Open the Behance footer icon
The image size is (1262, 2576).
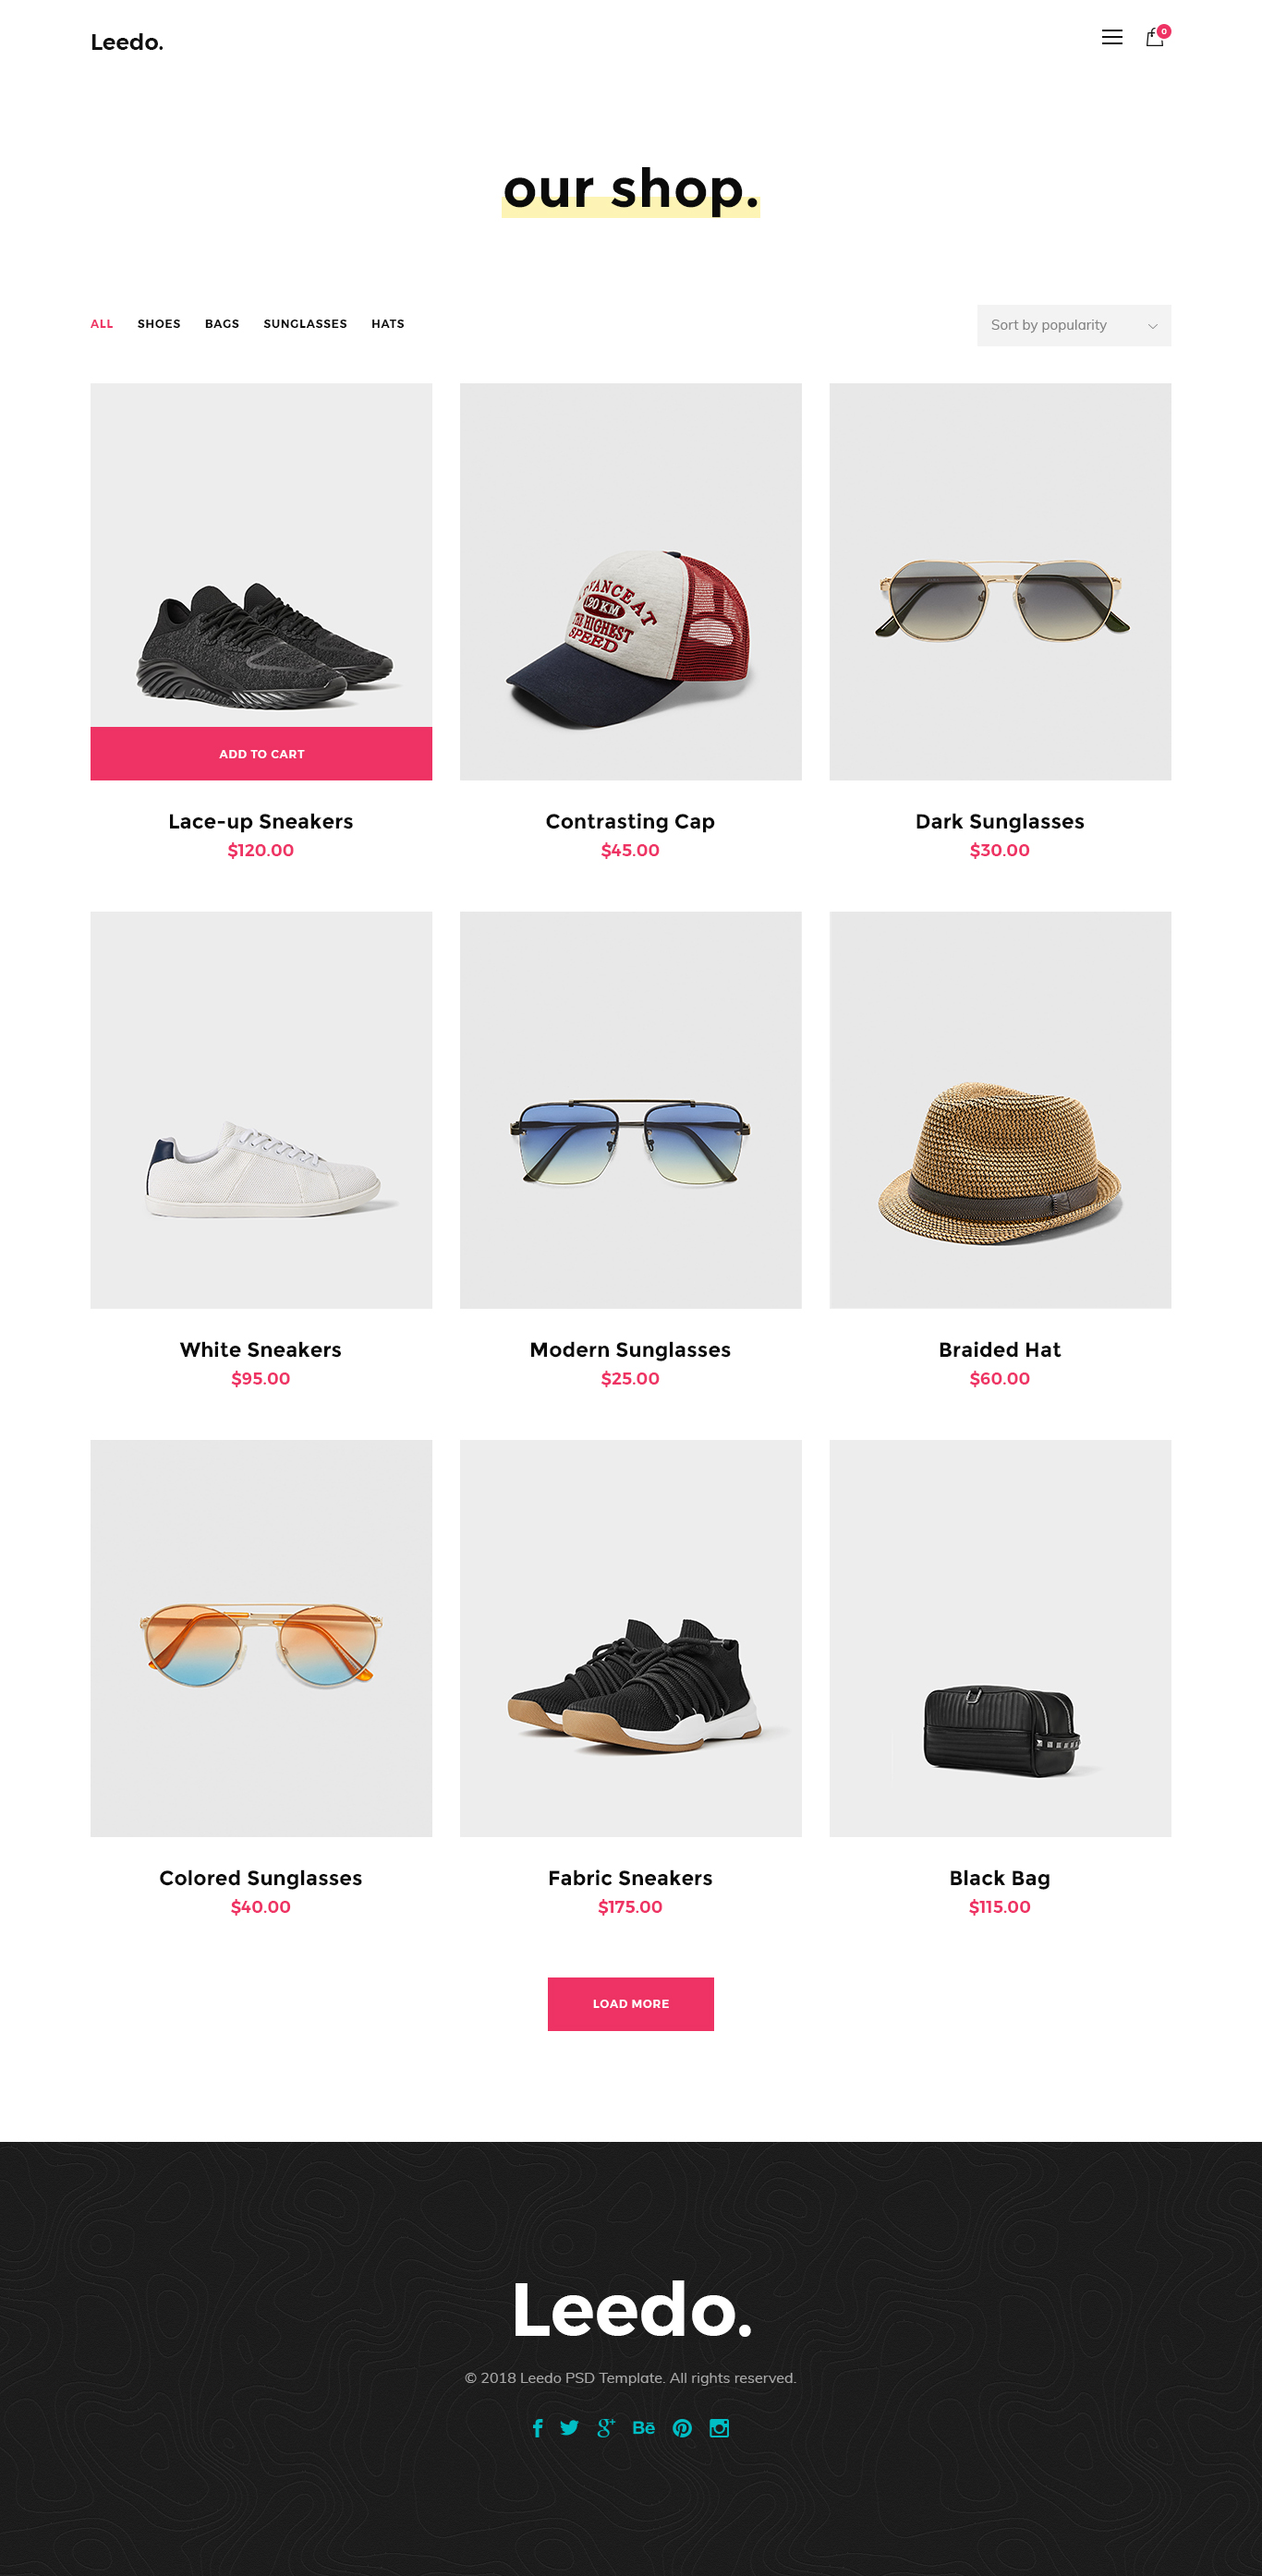643,2427
